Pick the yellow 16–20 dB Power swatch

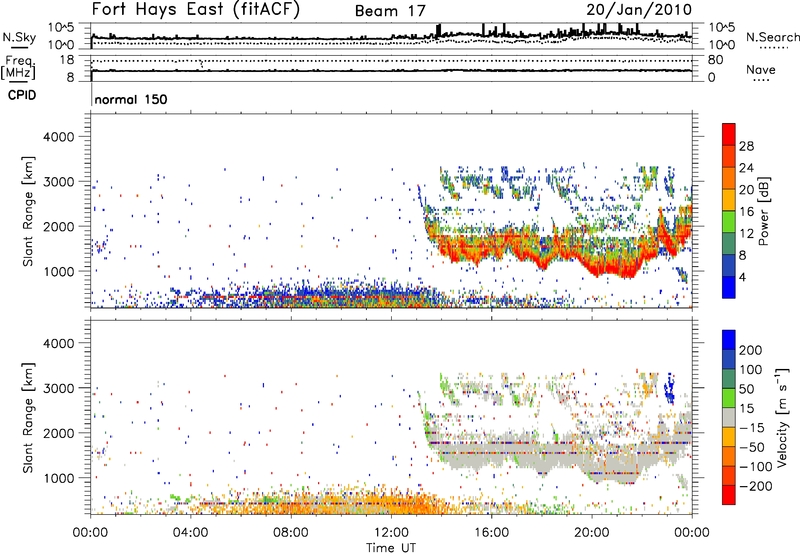729,200
